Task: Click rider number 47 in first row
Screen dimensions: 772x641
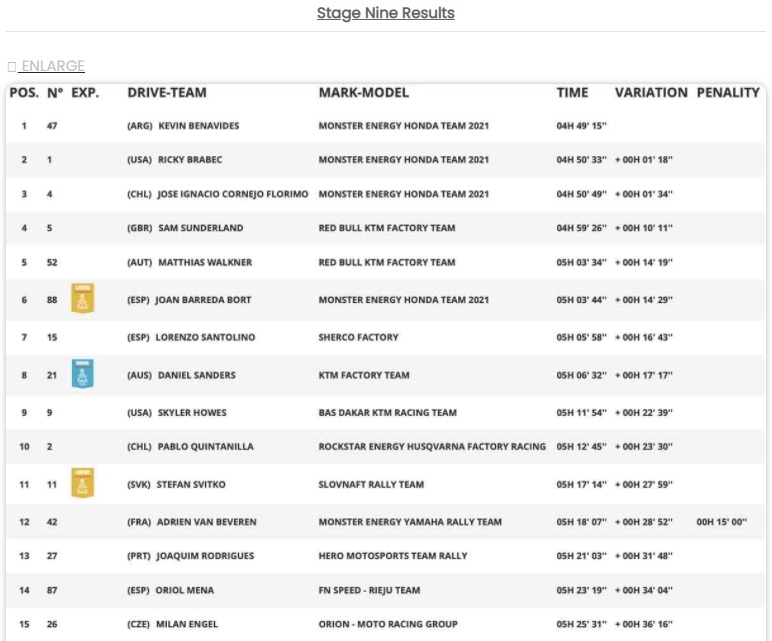Action: [x=52, y=126]
